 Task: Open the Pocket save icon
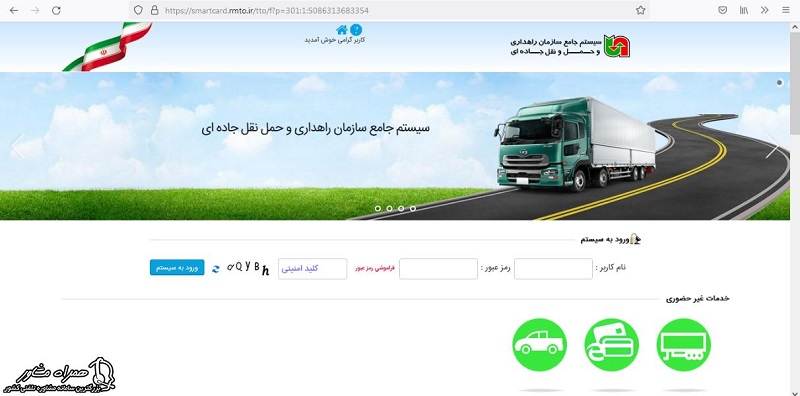722,10
